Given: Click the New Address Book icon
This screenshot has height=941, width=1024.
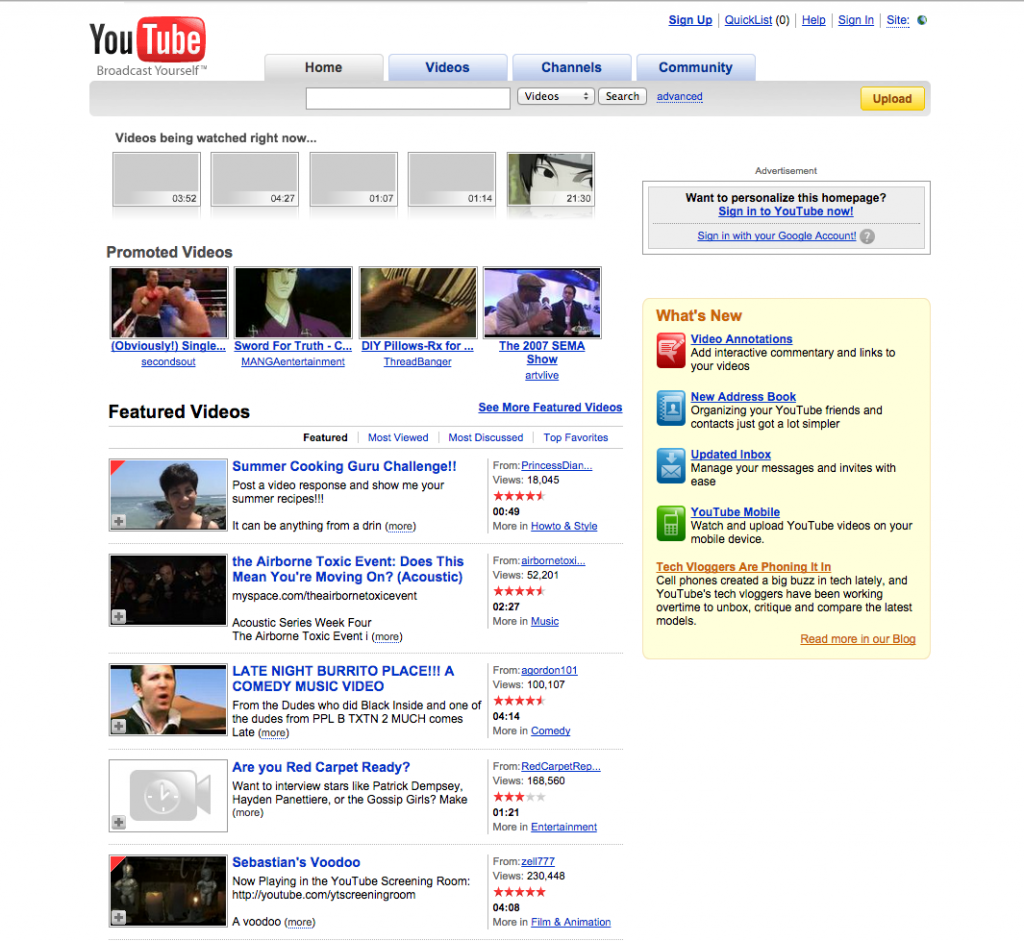Looking at the screenshot, I should click(671, 408).
